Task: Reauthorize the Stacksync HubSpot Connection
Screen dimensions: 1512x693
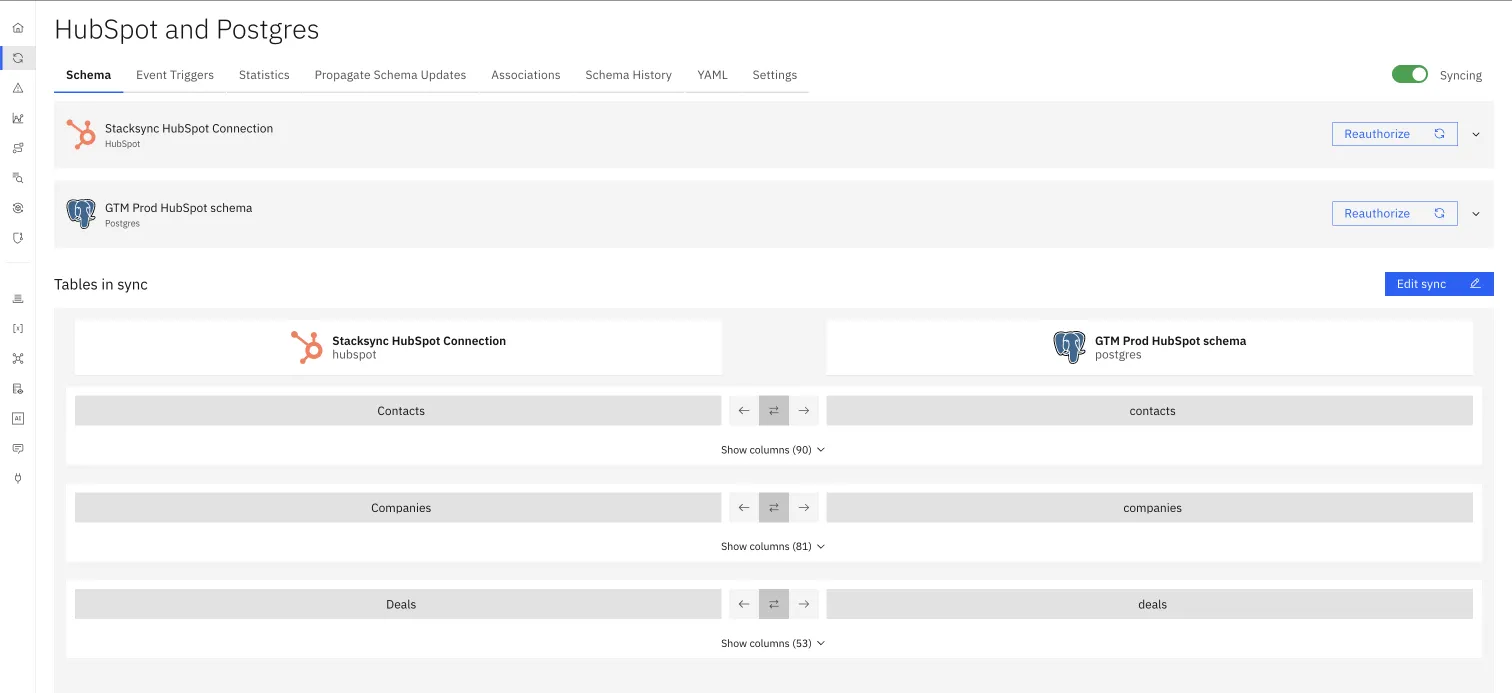Action: [1394, 134]
